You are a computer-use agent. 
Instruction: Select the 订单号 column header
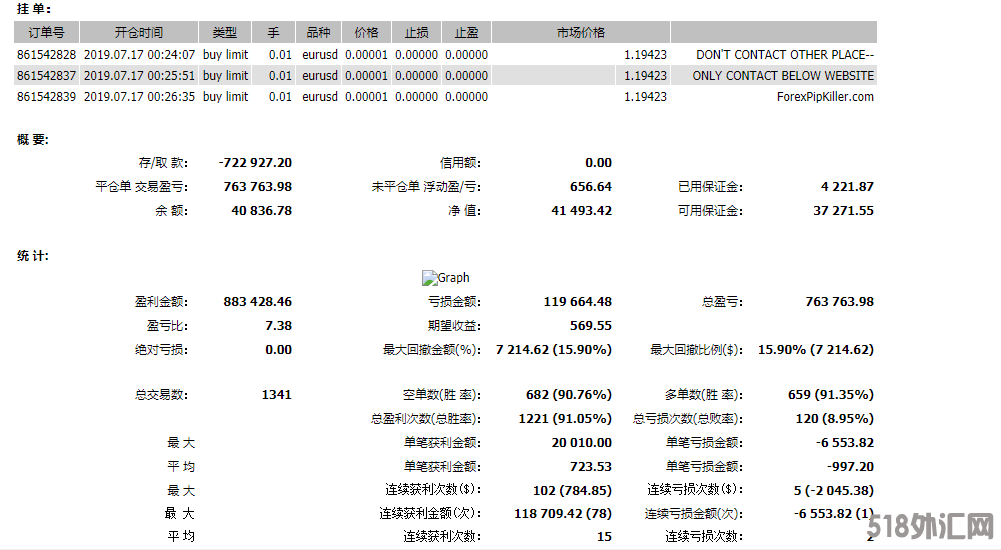pos(47,33)
